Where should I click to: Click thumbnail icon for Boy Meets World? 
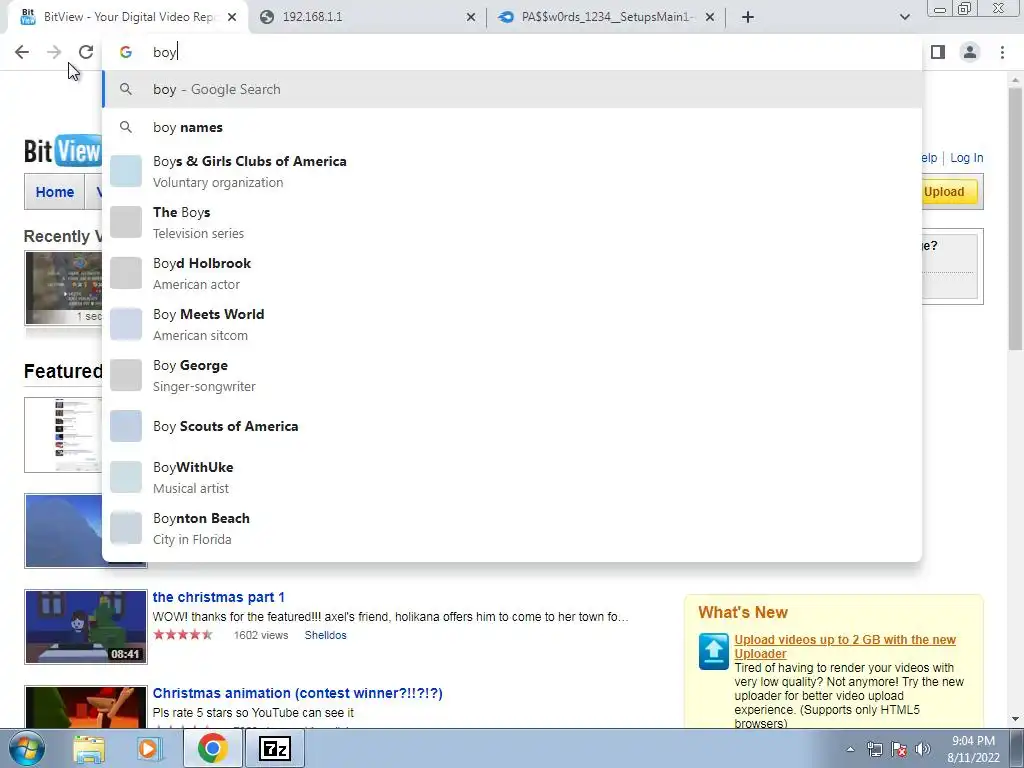pyautogui.click(x=126, y=324)
